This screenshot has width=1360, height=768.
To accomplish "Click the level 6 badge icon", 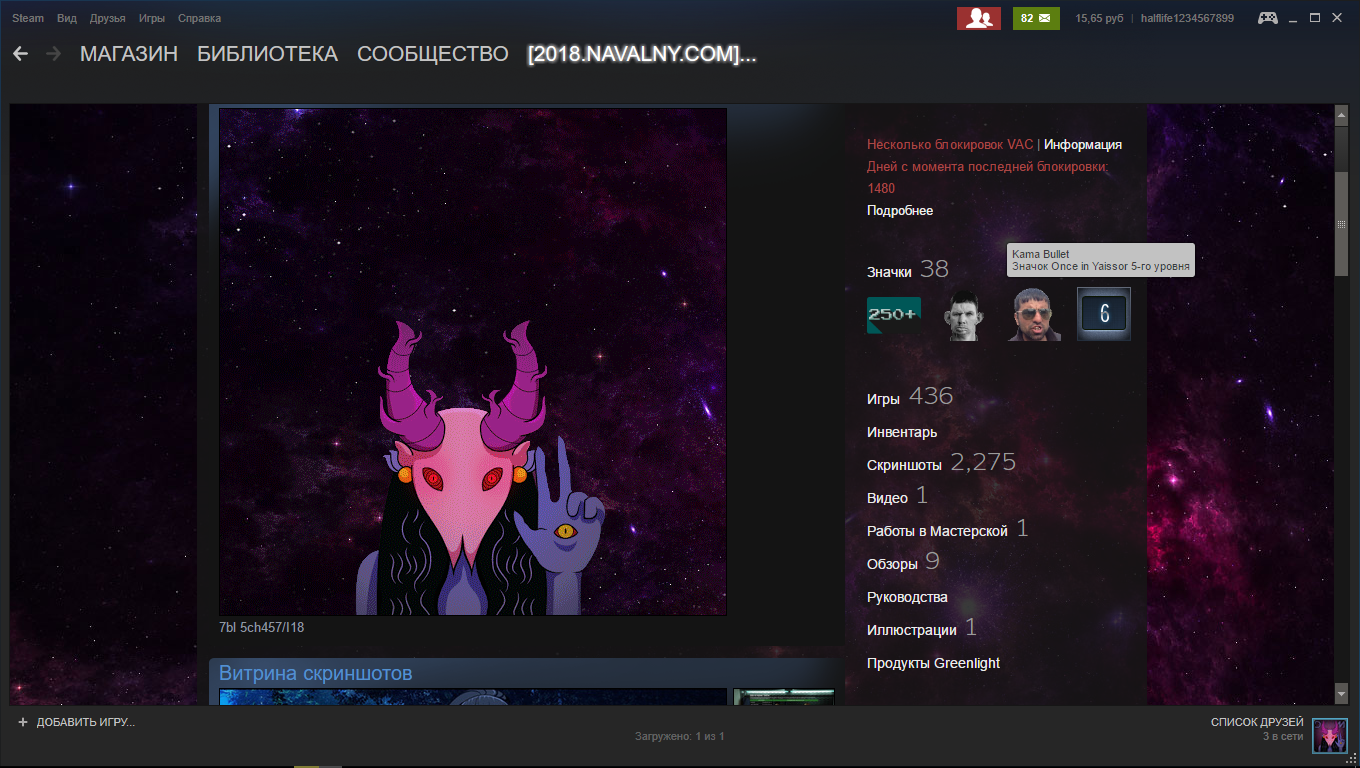I will point(1104,314).
